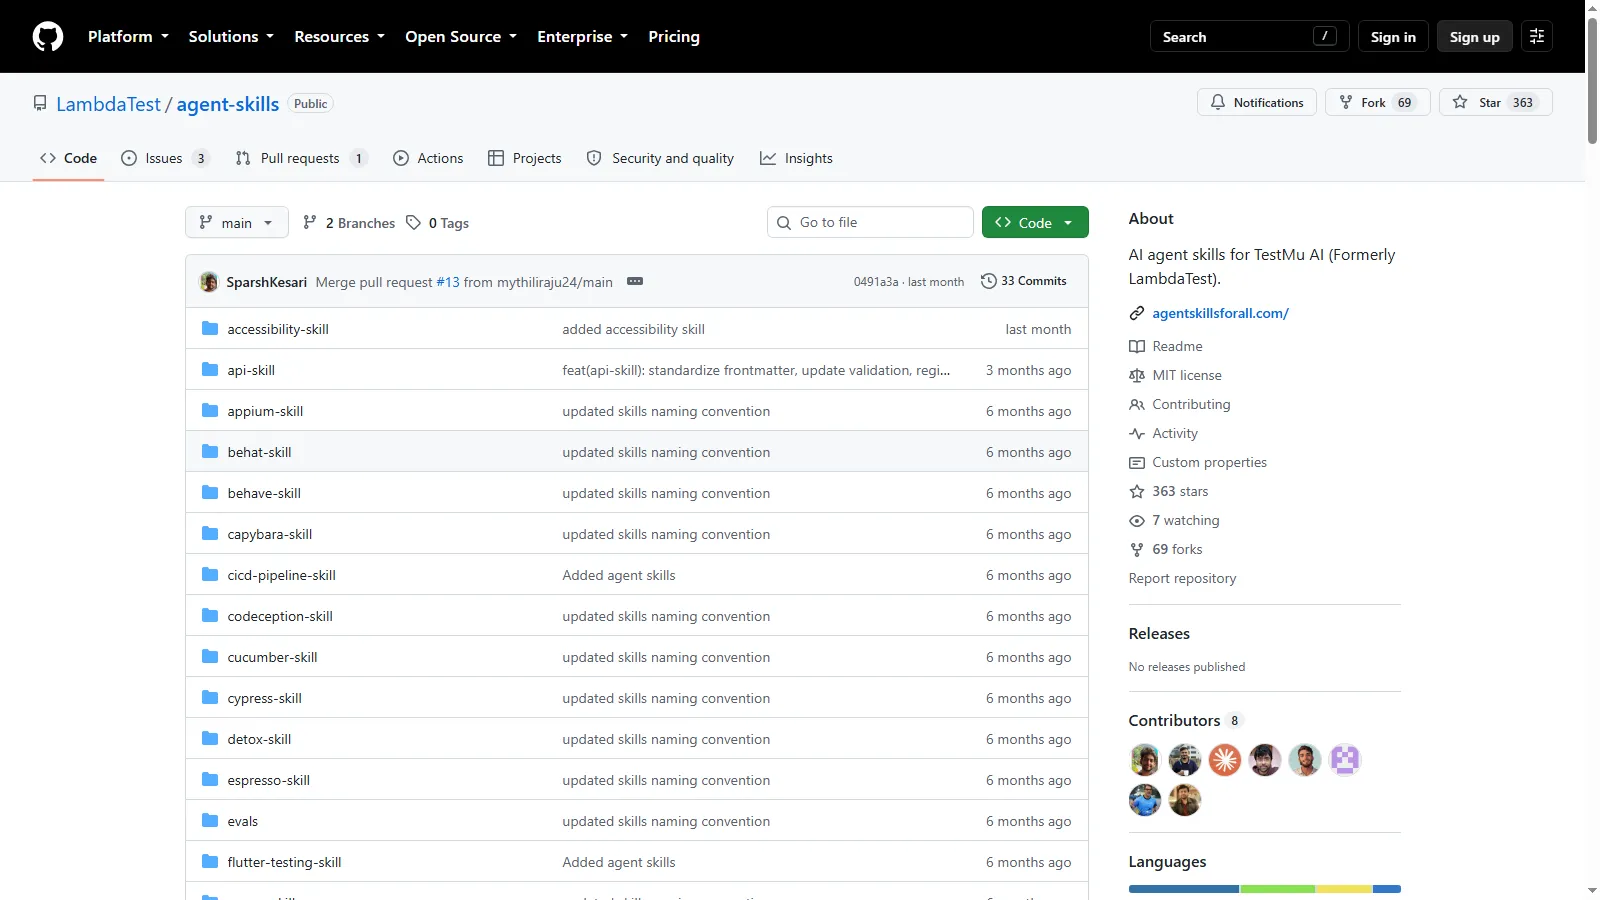Open the 'added accessibility skill' commit message
1600x900 pixels.
coord(633,329)
